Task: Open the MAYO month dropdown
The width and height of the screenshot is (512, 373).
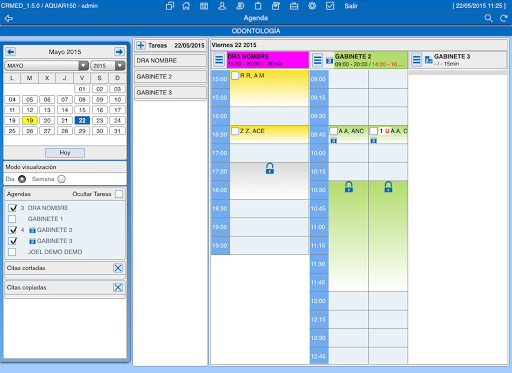Action: point(46,66)
